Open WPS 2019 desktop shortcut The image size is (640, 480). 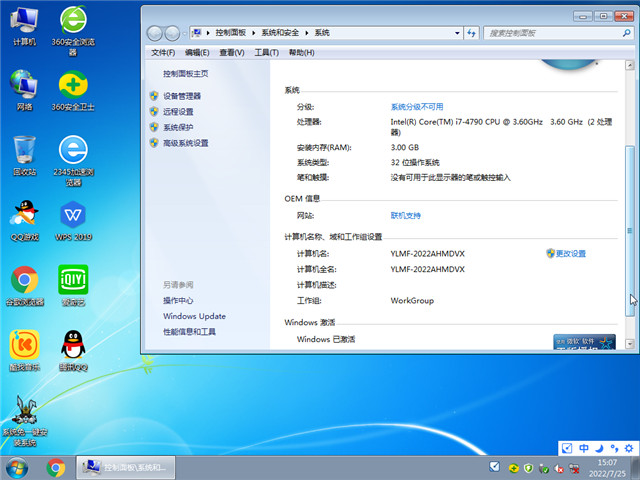[73, 220]
